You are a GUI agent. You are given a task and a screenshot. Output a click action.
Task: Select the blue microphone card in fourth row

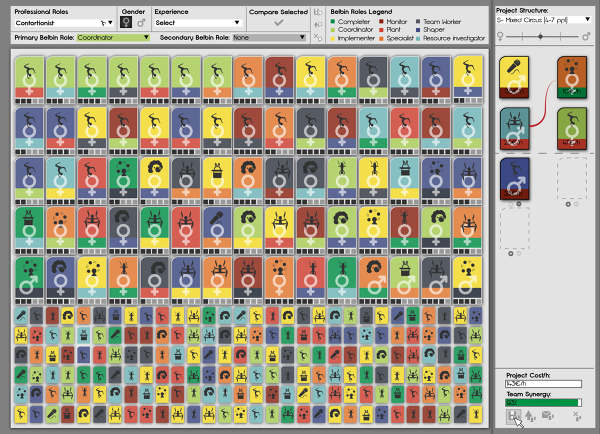[x=217, y=230]
